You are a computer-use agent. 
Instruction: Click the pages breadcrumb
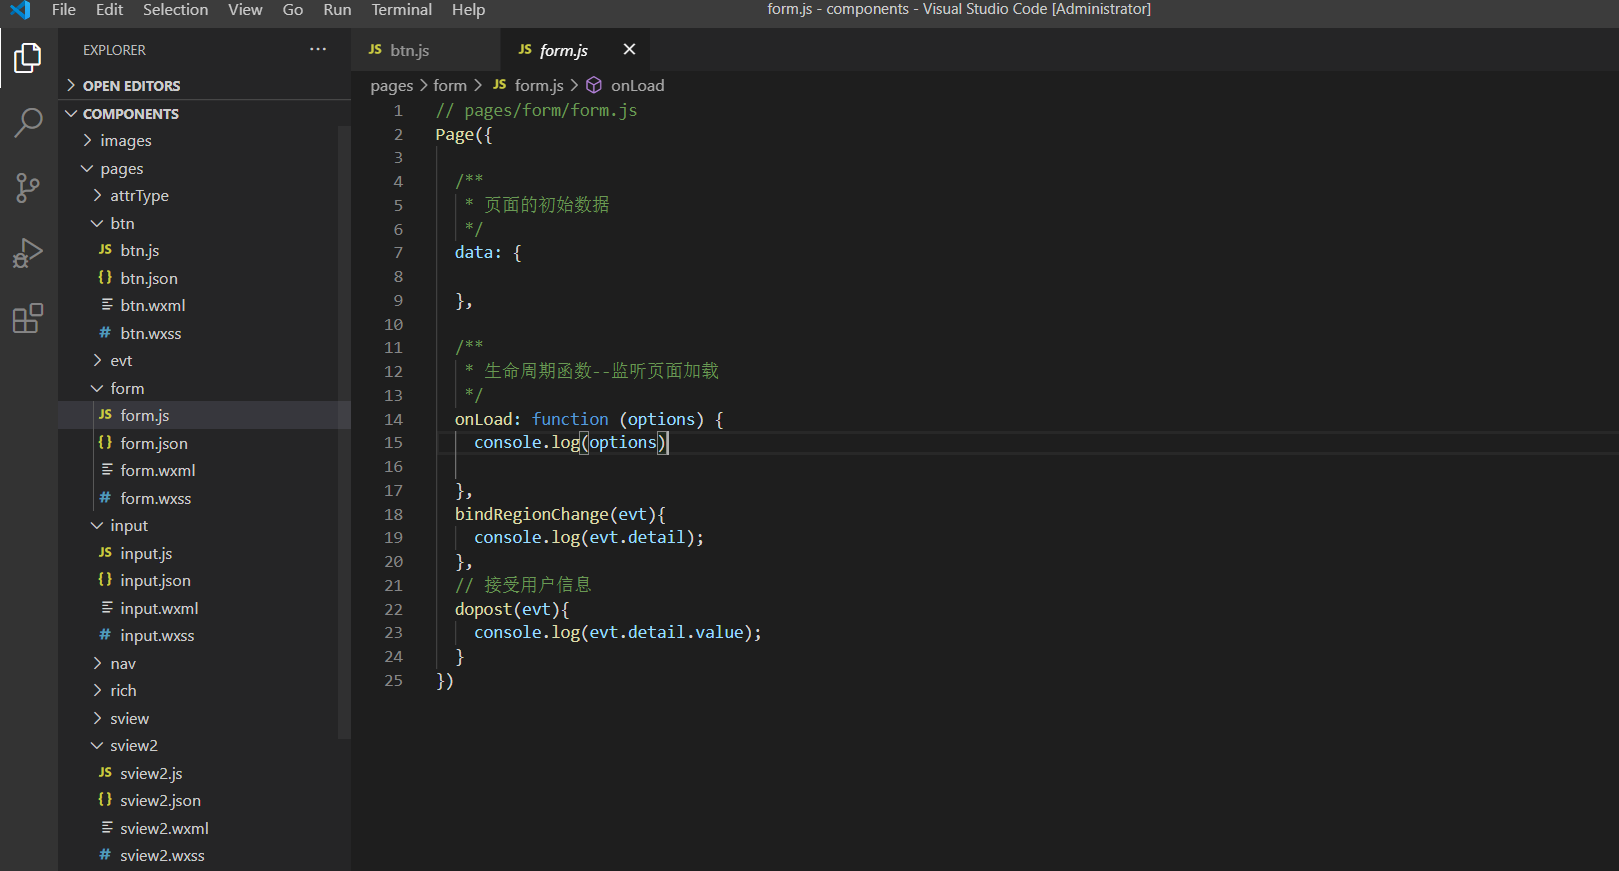pyautogui.click(x=391, y=86)
